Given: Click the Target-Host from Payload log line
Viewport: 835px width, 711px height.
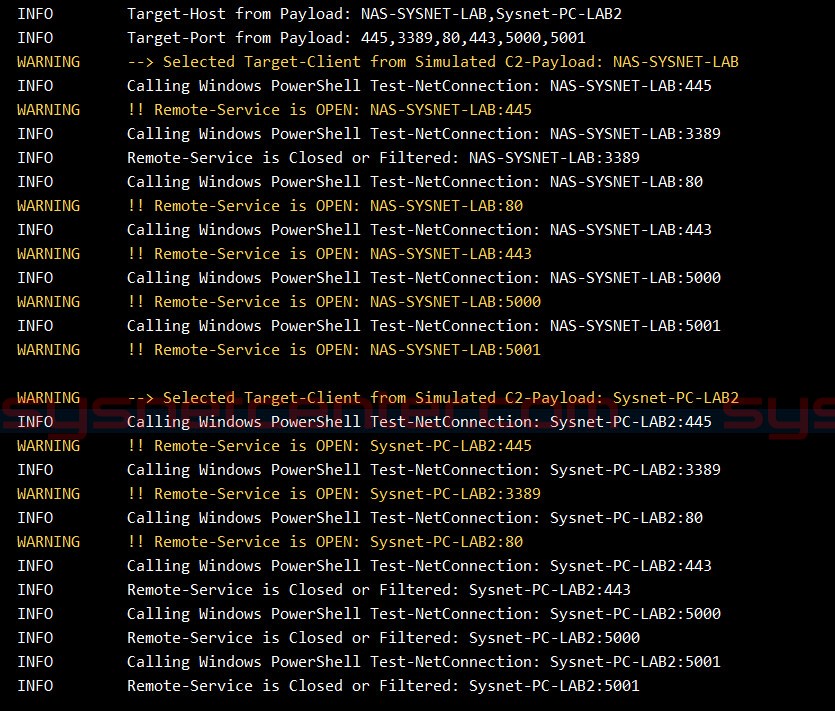Looking at the screenshot, I should pos(320,14).
